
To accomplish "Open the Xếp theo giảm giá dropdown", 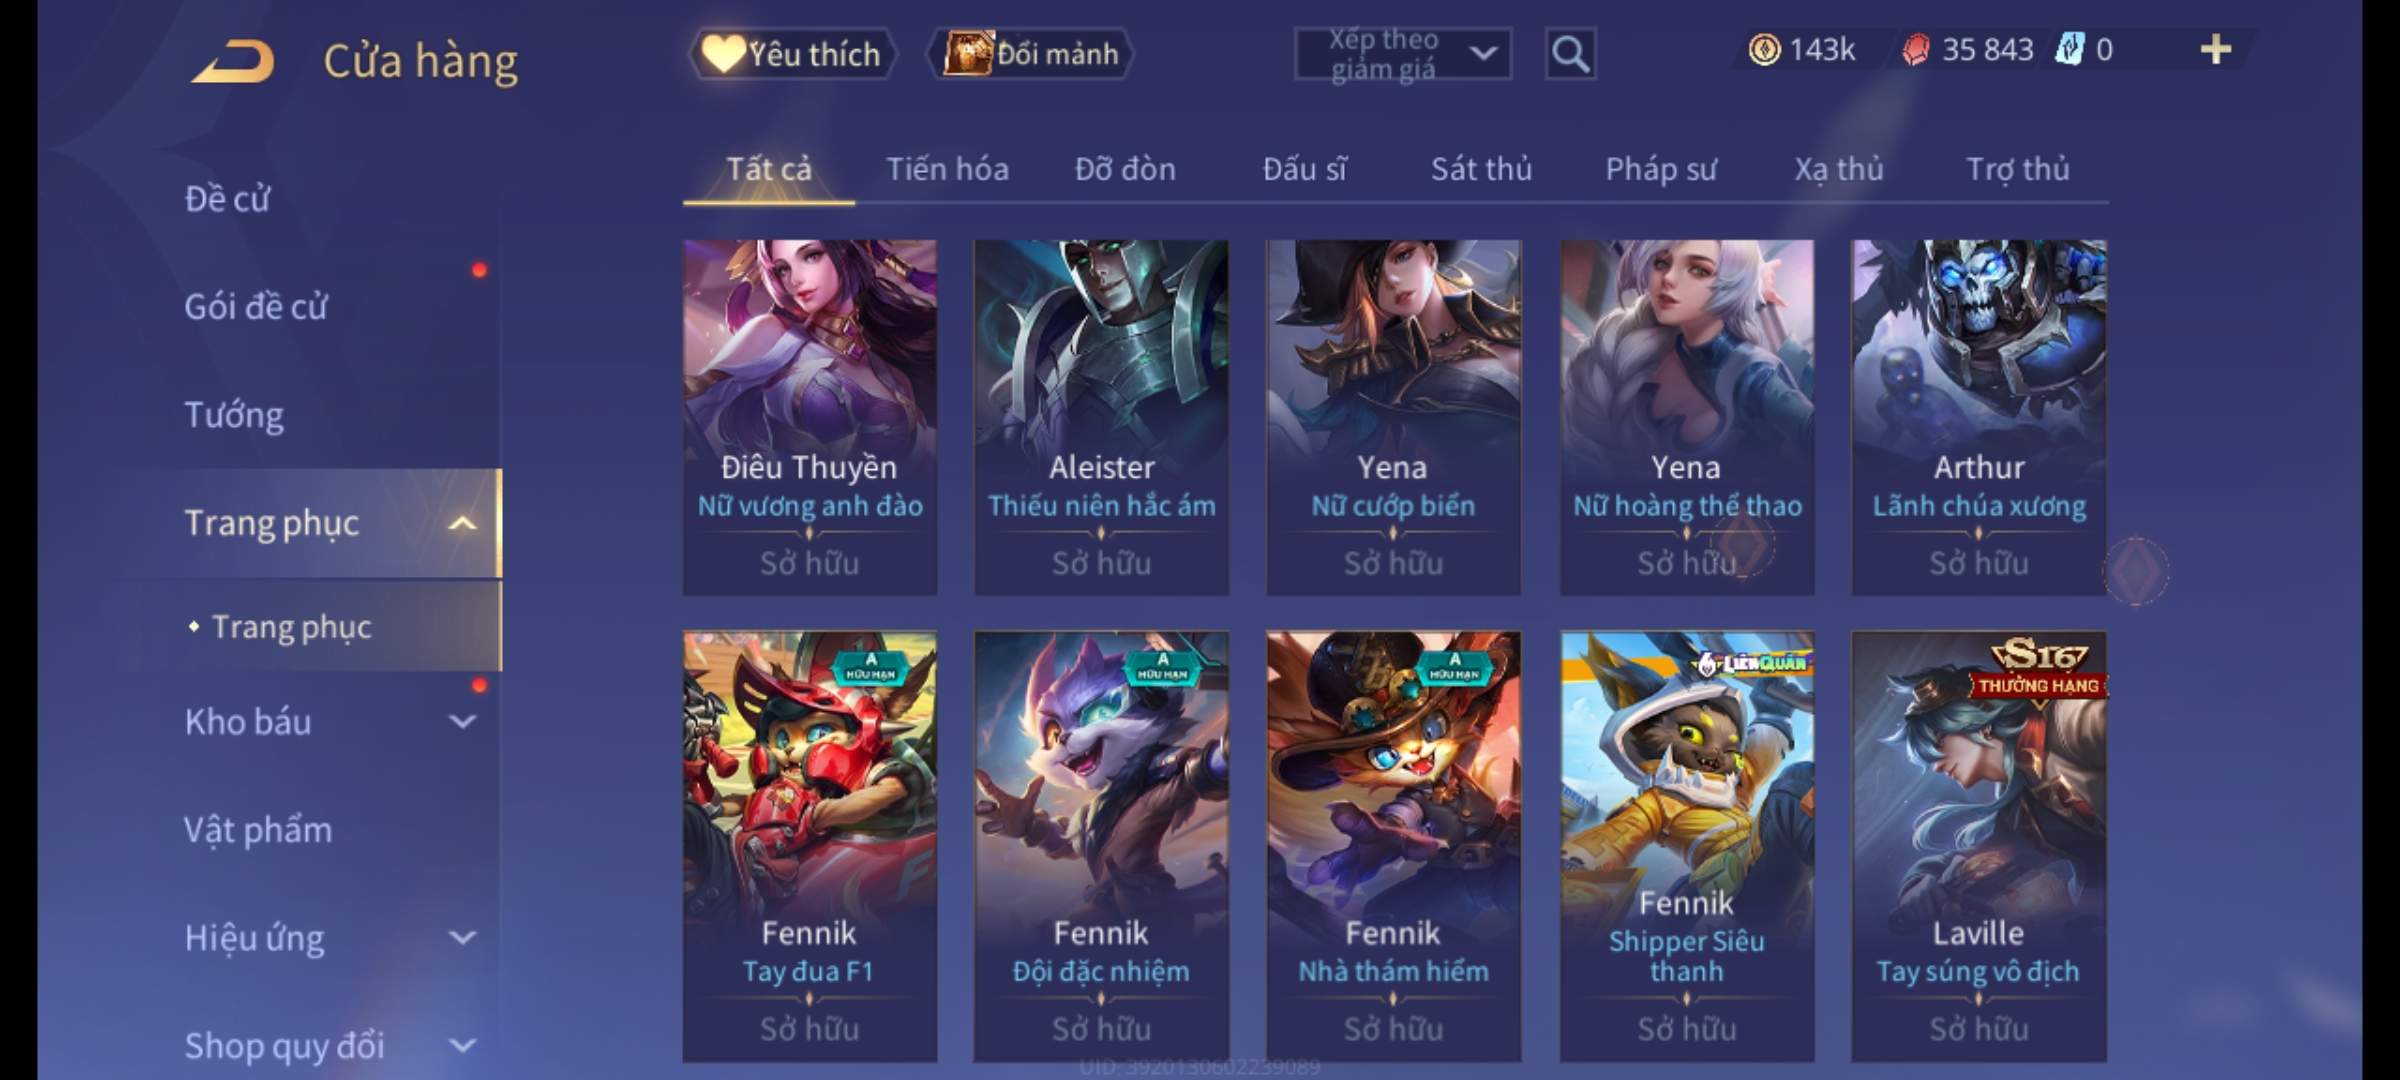I will 1403,54.
